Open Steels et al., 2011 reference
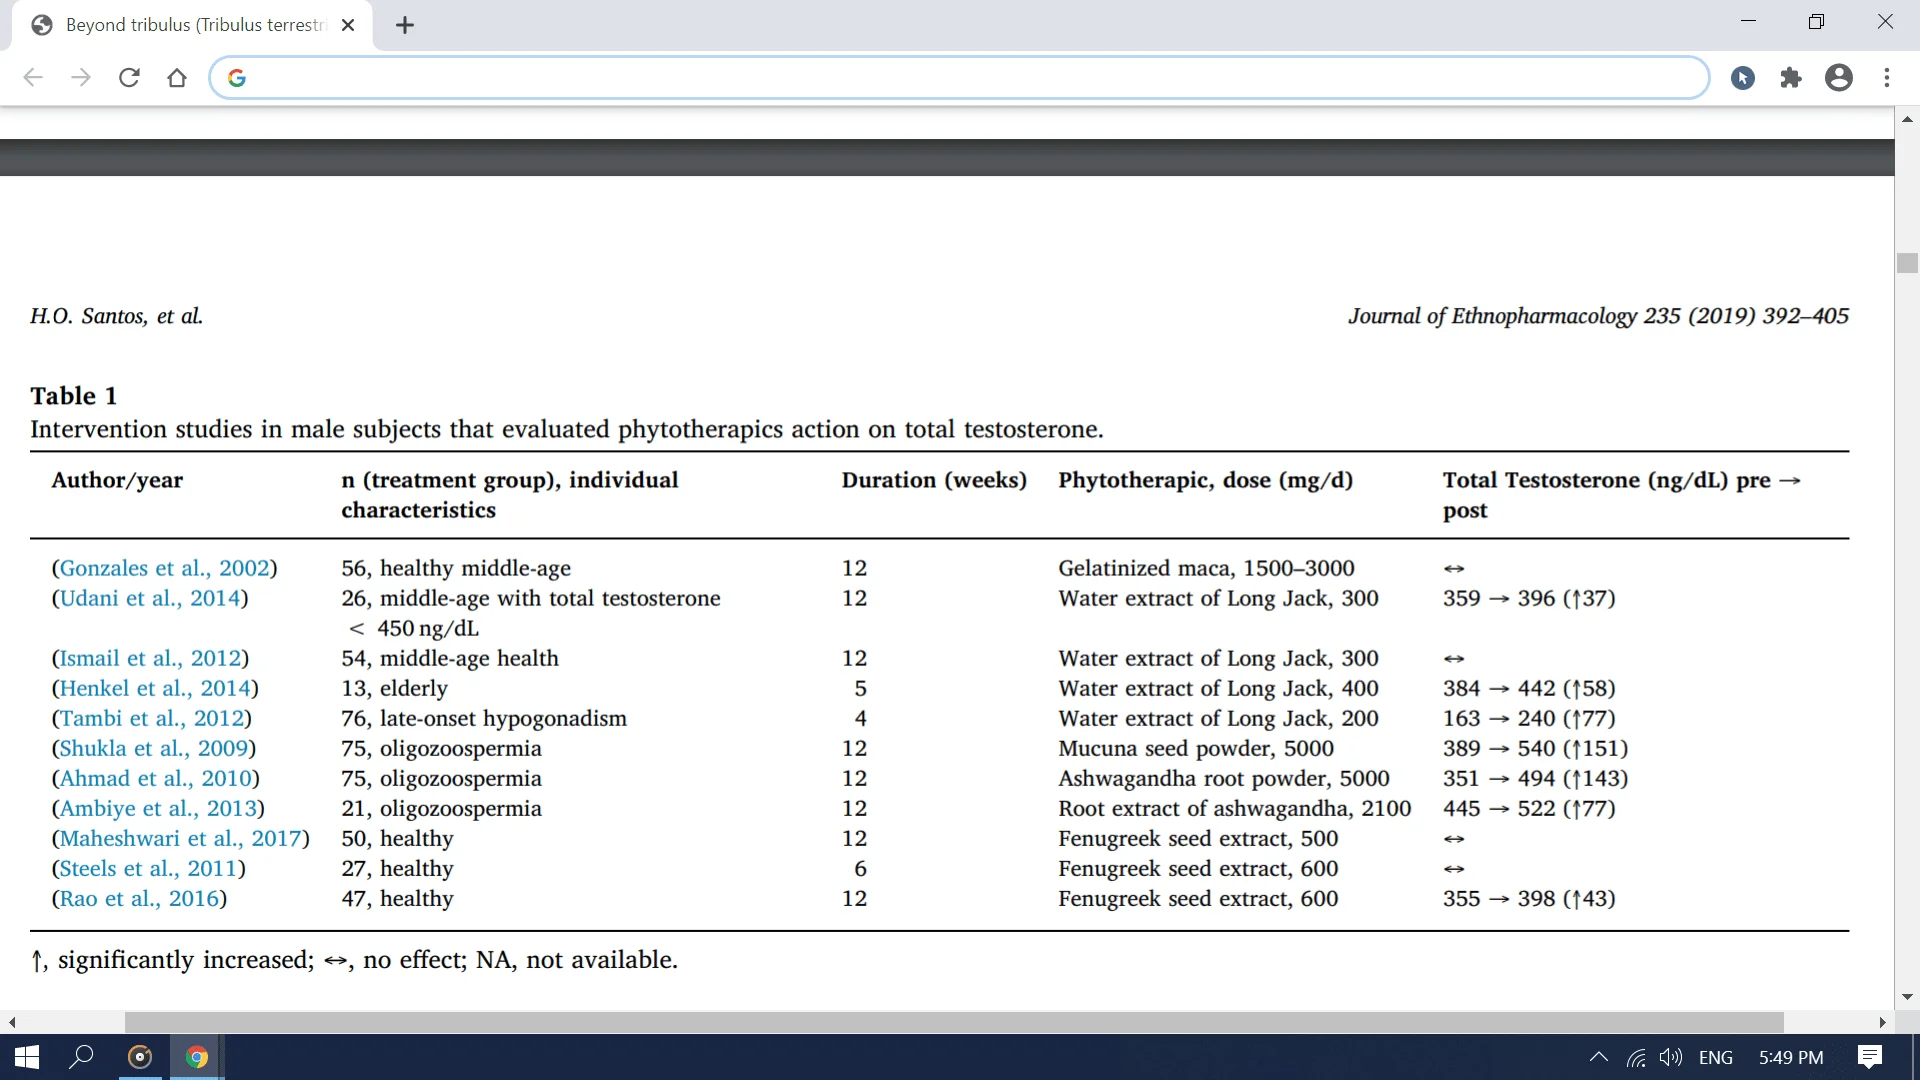Image resolution: width=1920 pixels, height=1080 pixels. coord(149,868)
